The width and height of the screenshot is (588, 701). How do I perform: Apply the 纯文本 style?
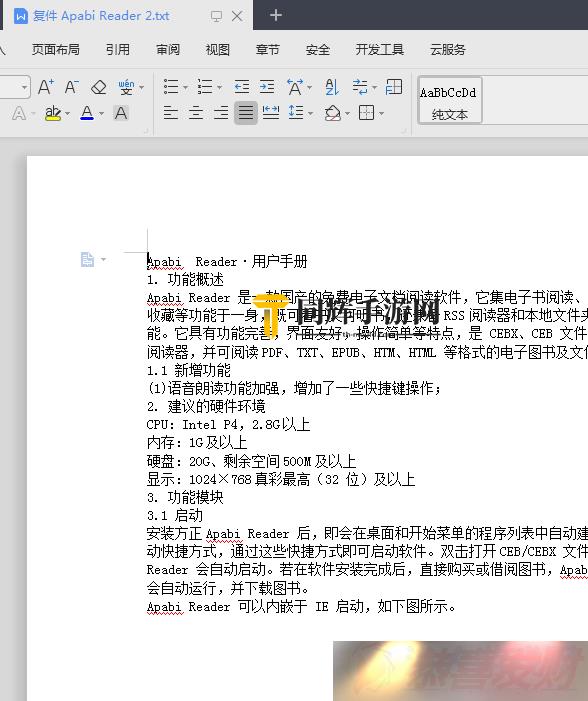450,101
